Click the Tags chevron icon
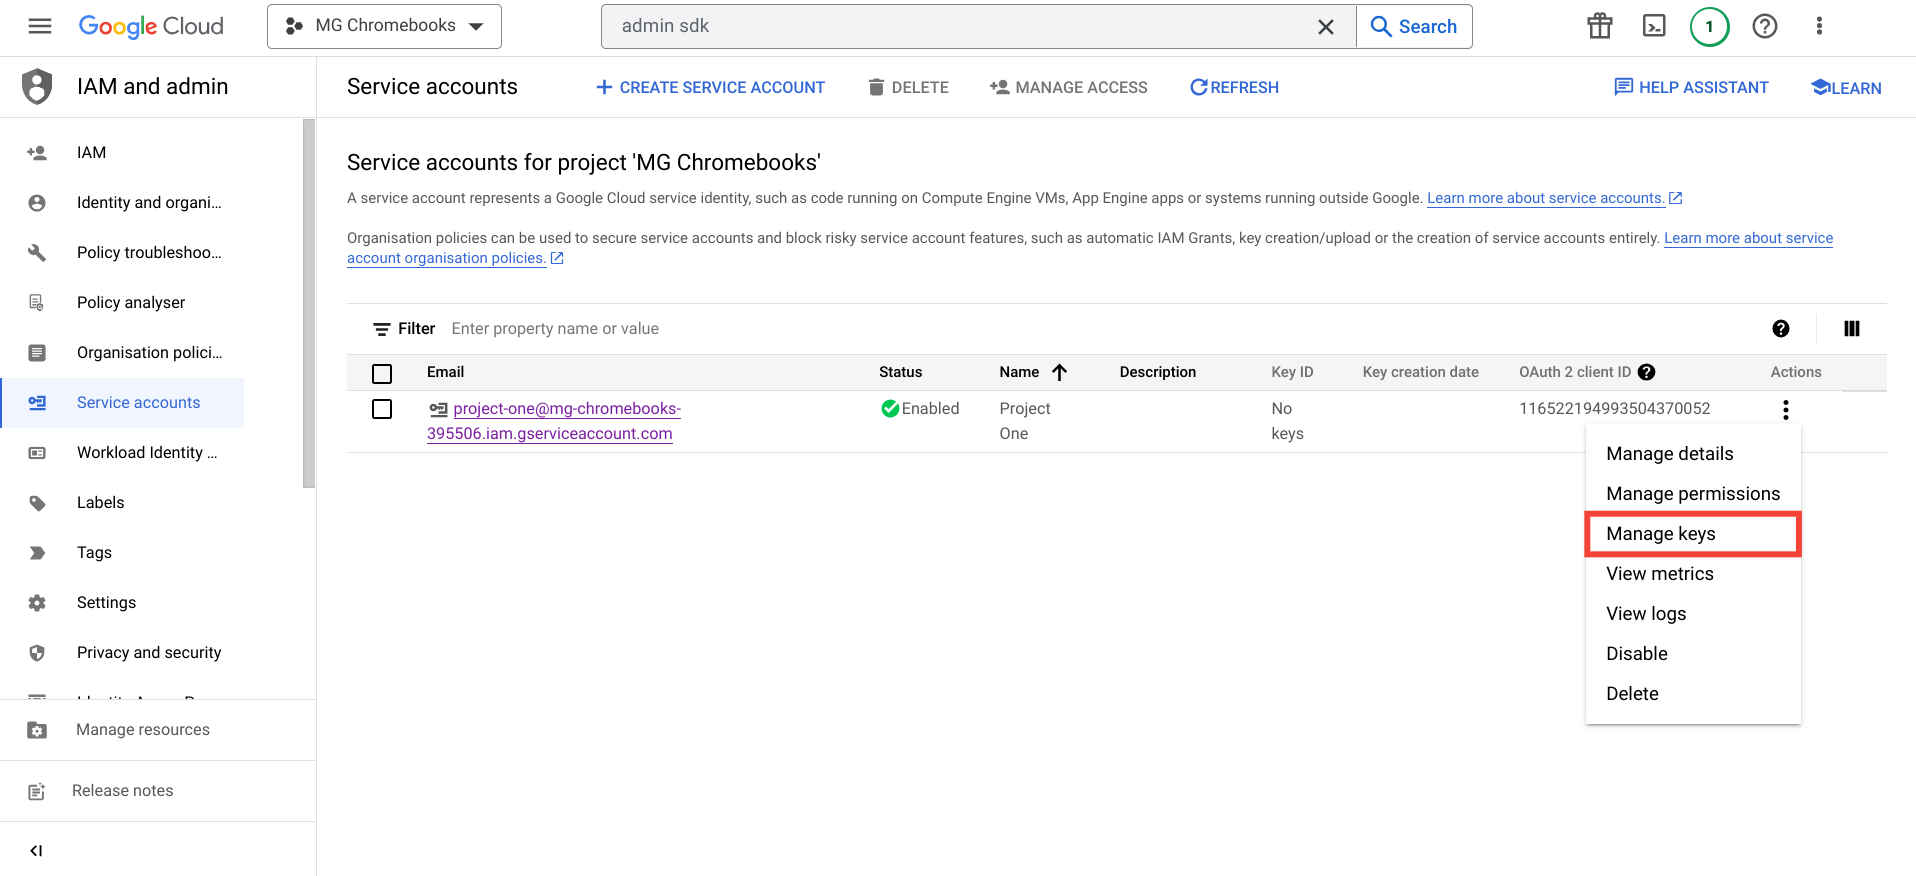Screen dimensions: 1916x876 [37, 553]
